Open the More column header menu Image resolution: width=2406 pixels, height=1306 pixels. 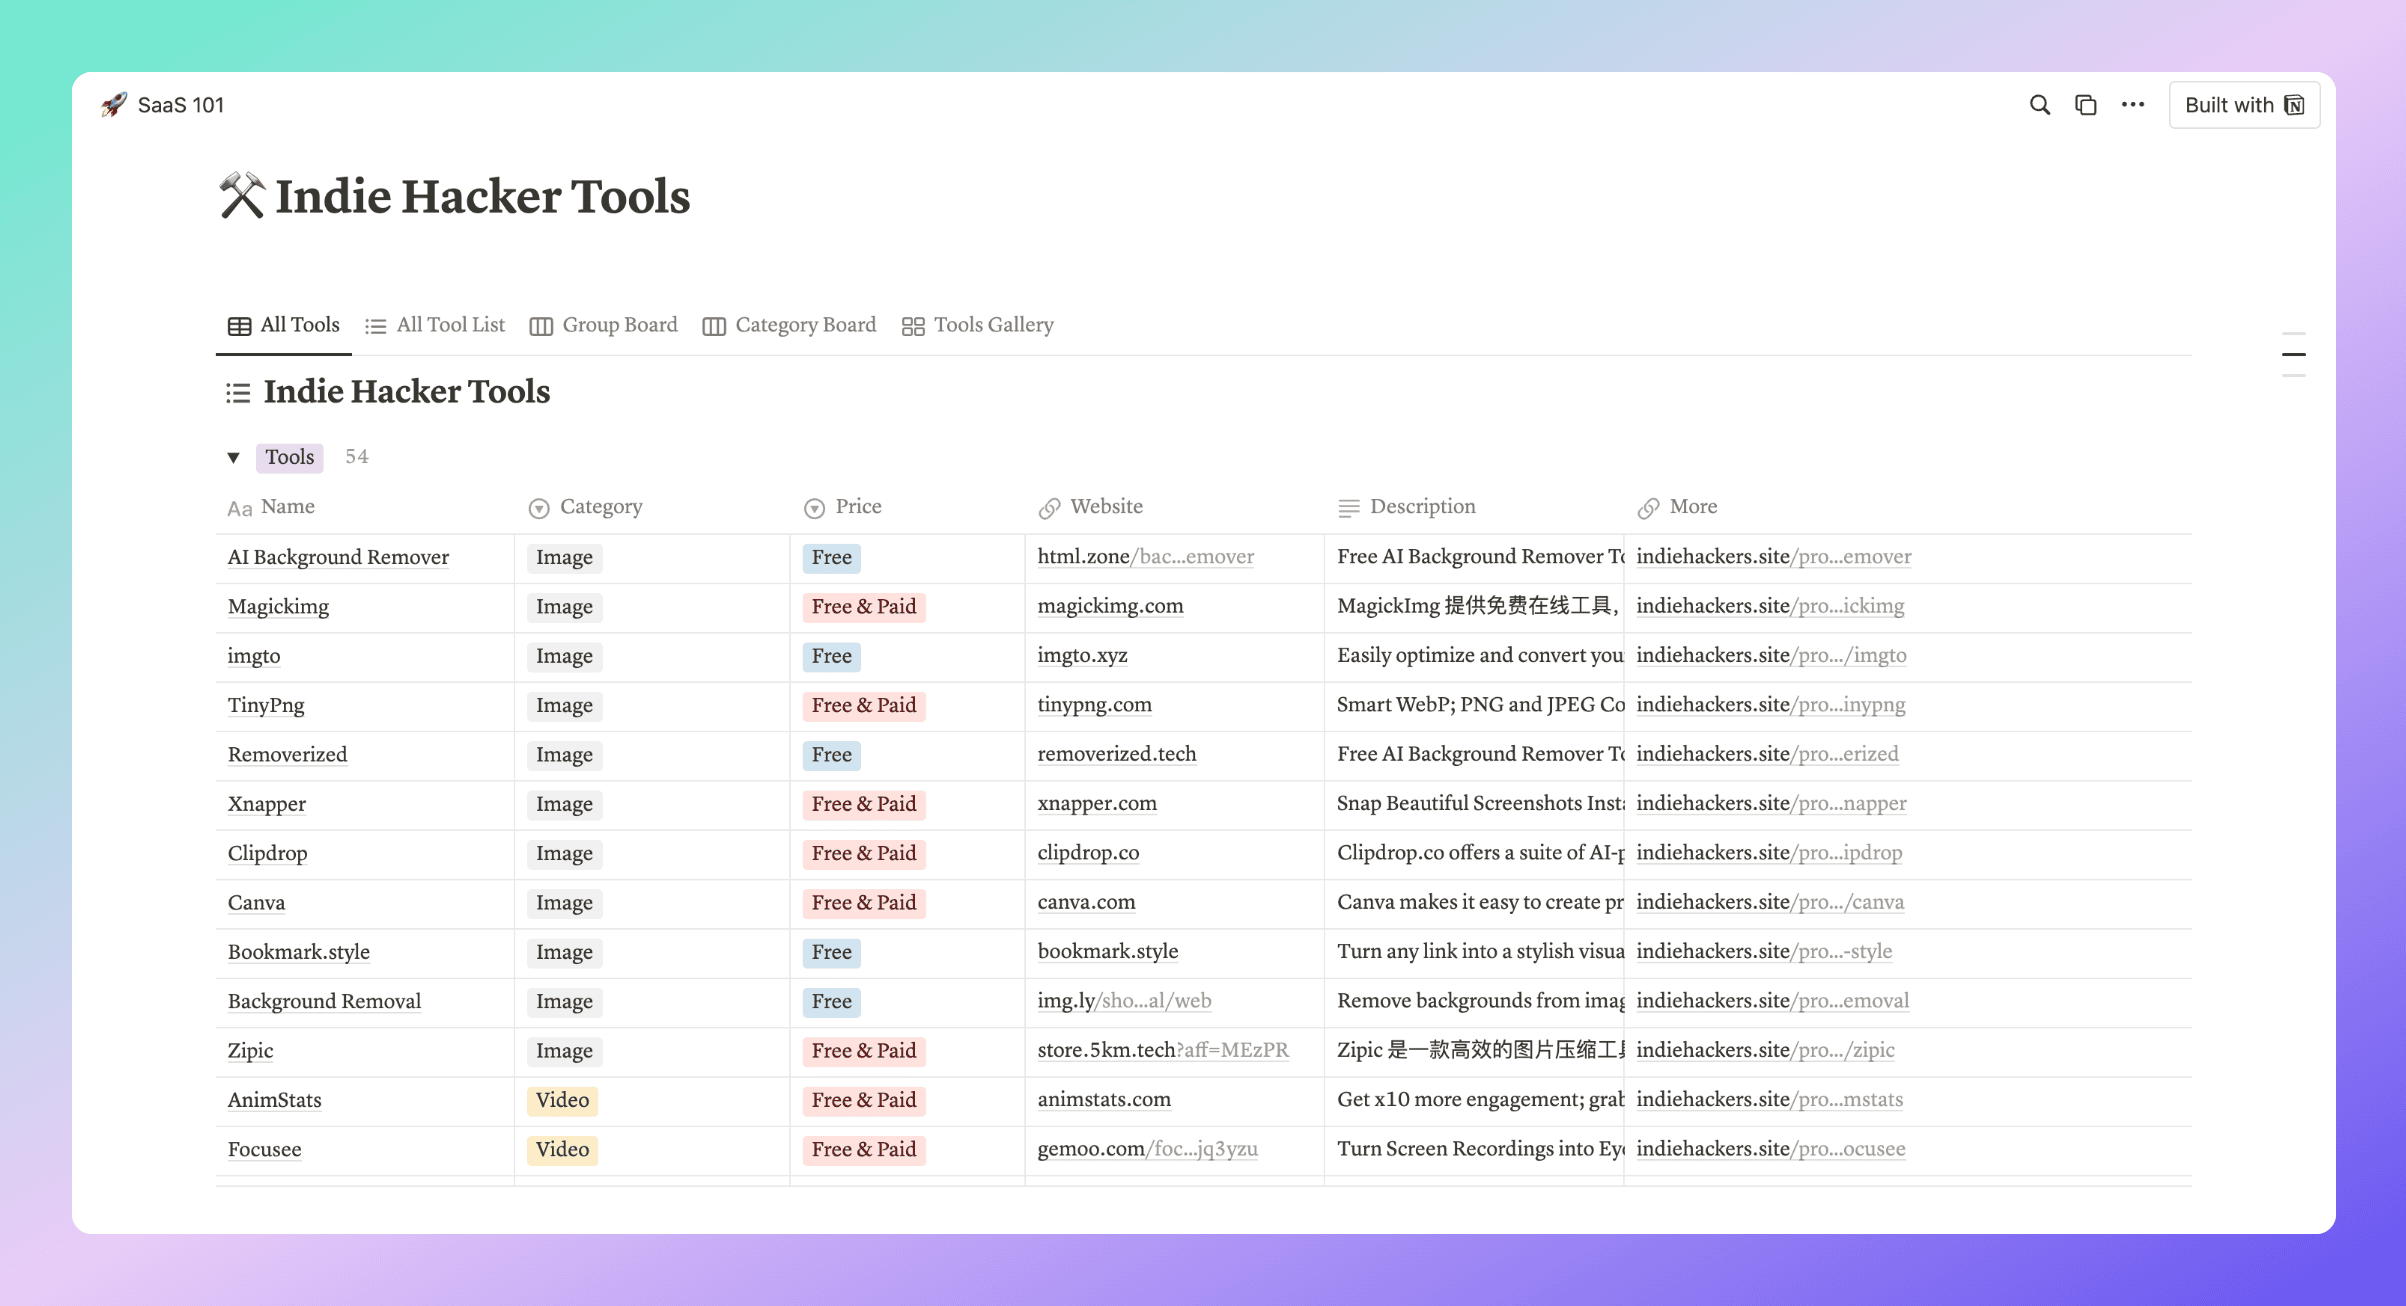(x=1678, y=507)
